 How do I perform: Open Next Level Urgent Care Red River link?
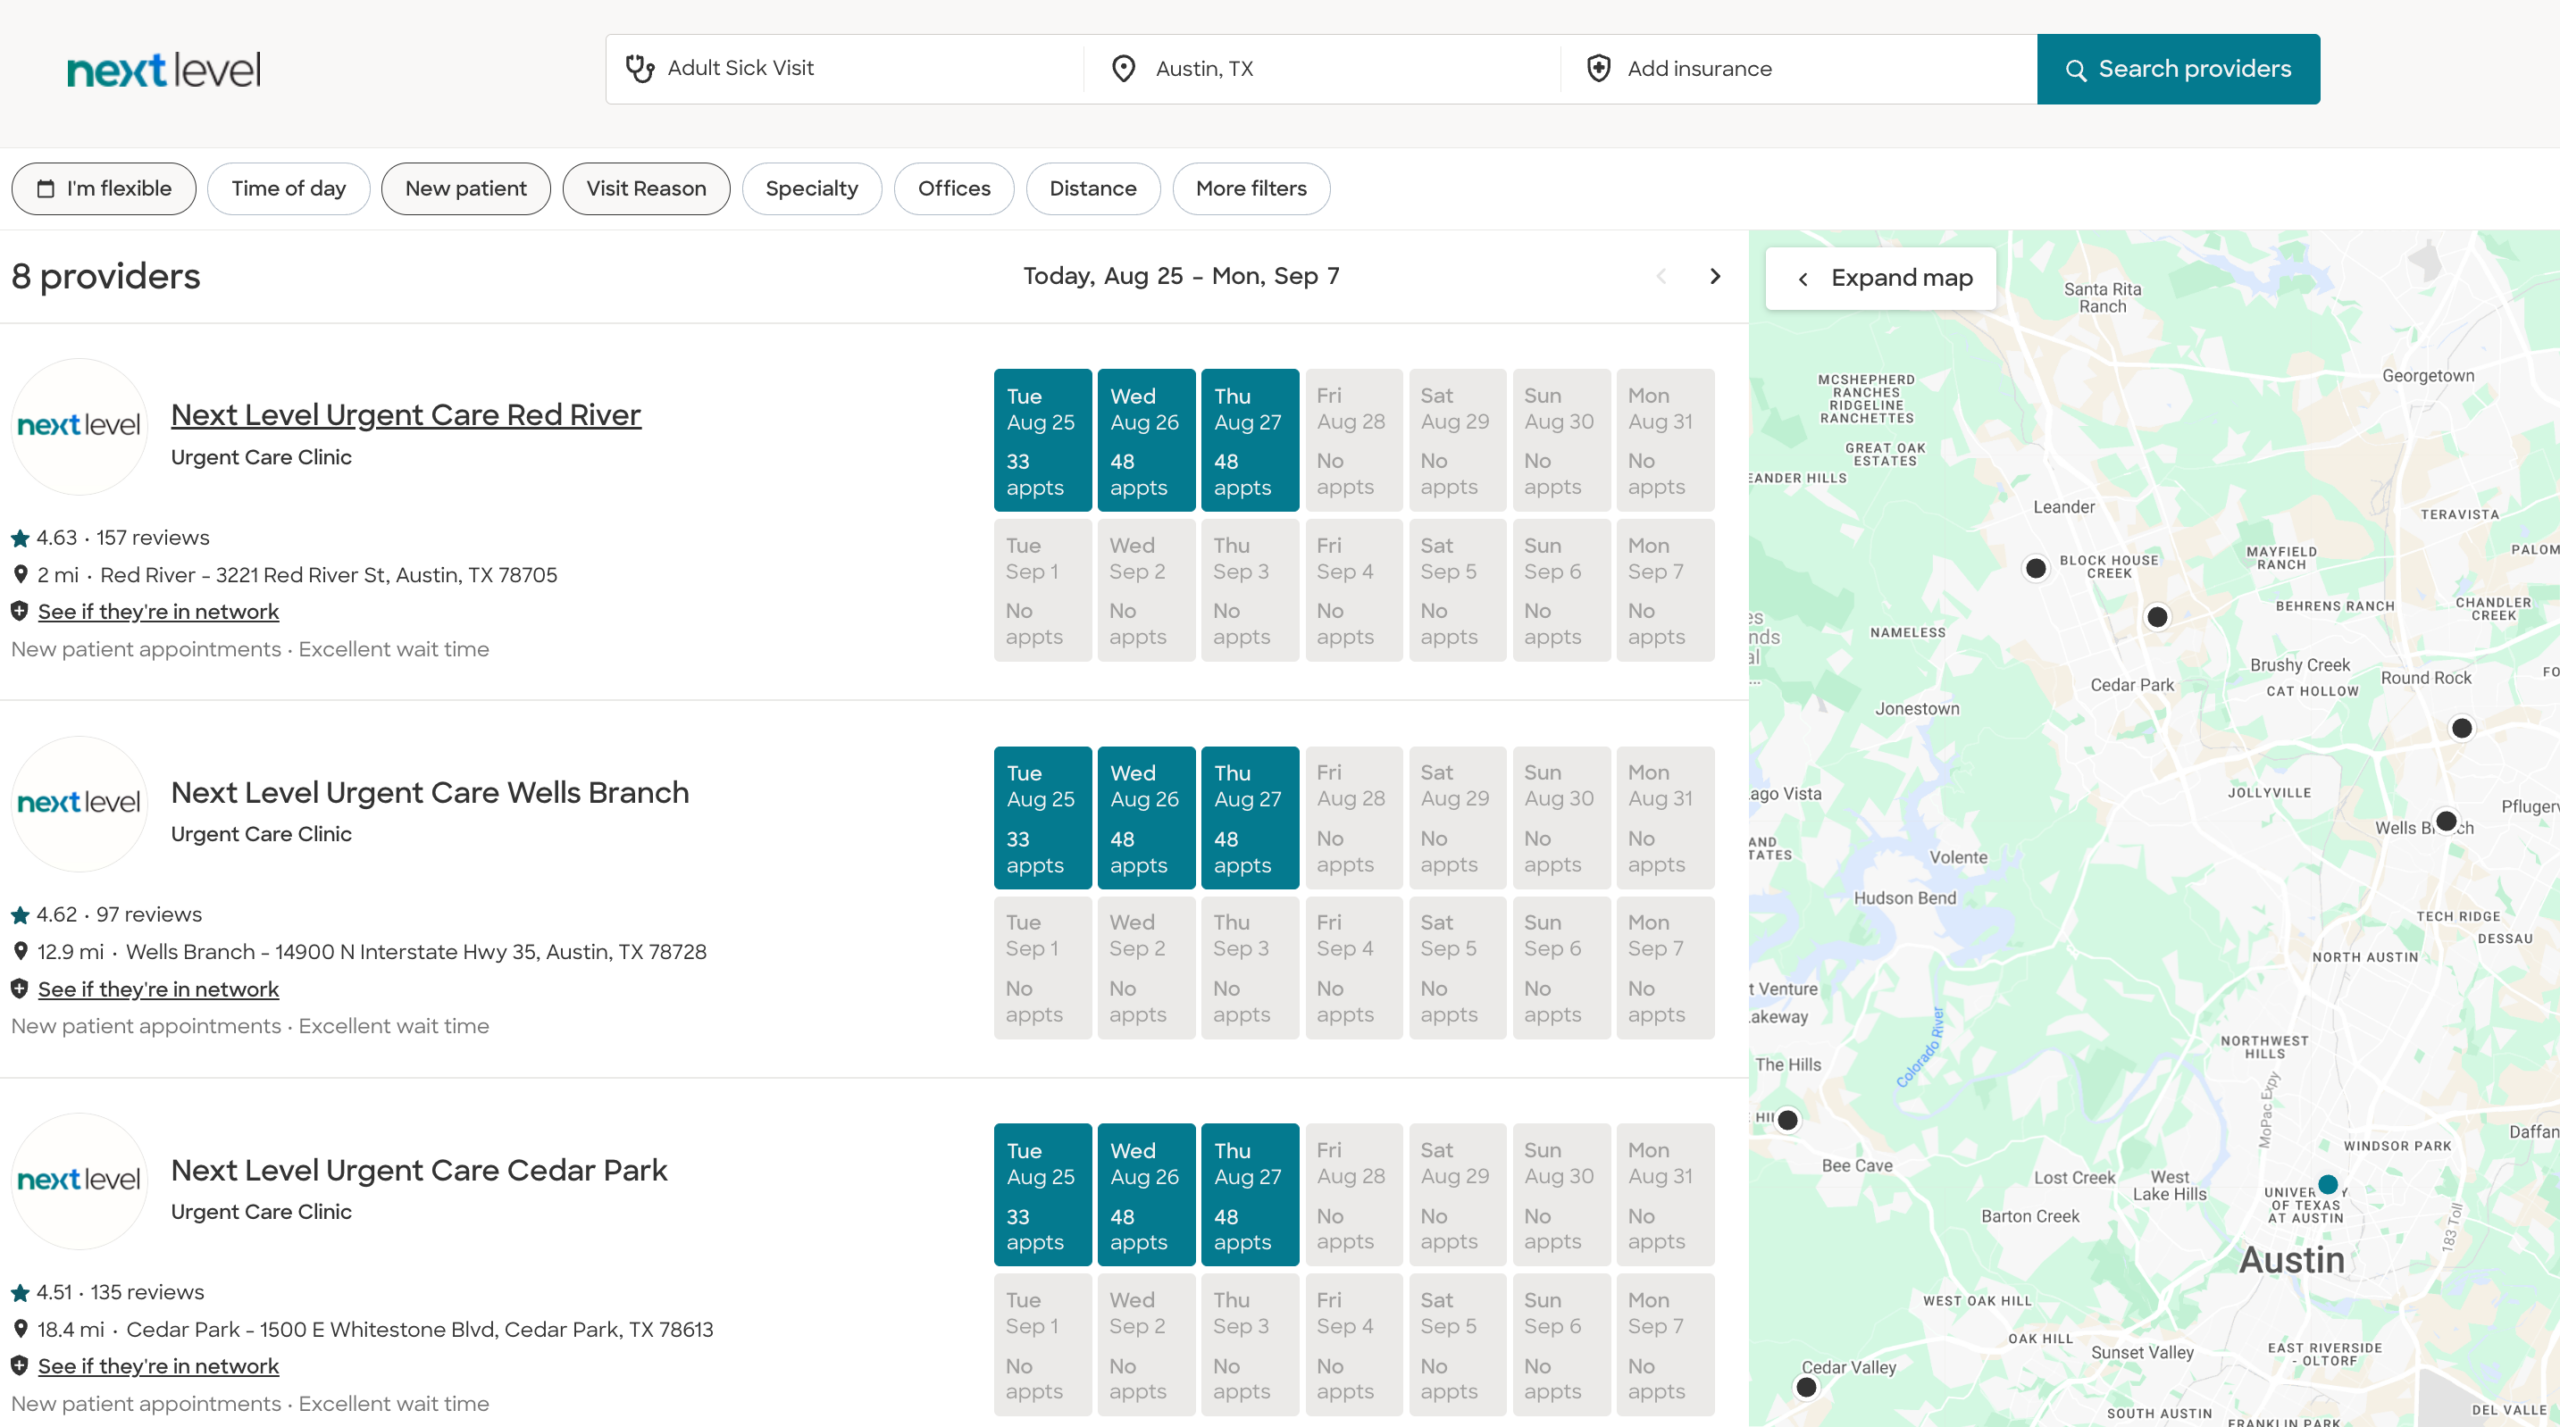click(x=406, y=414)
